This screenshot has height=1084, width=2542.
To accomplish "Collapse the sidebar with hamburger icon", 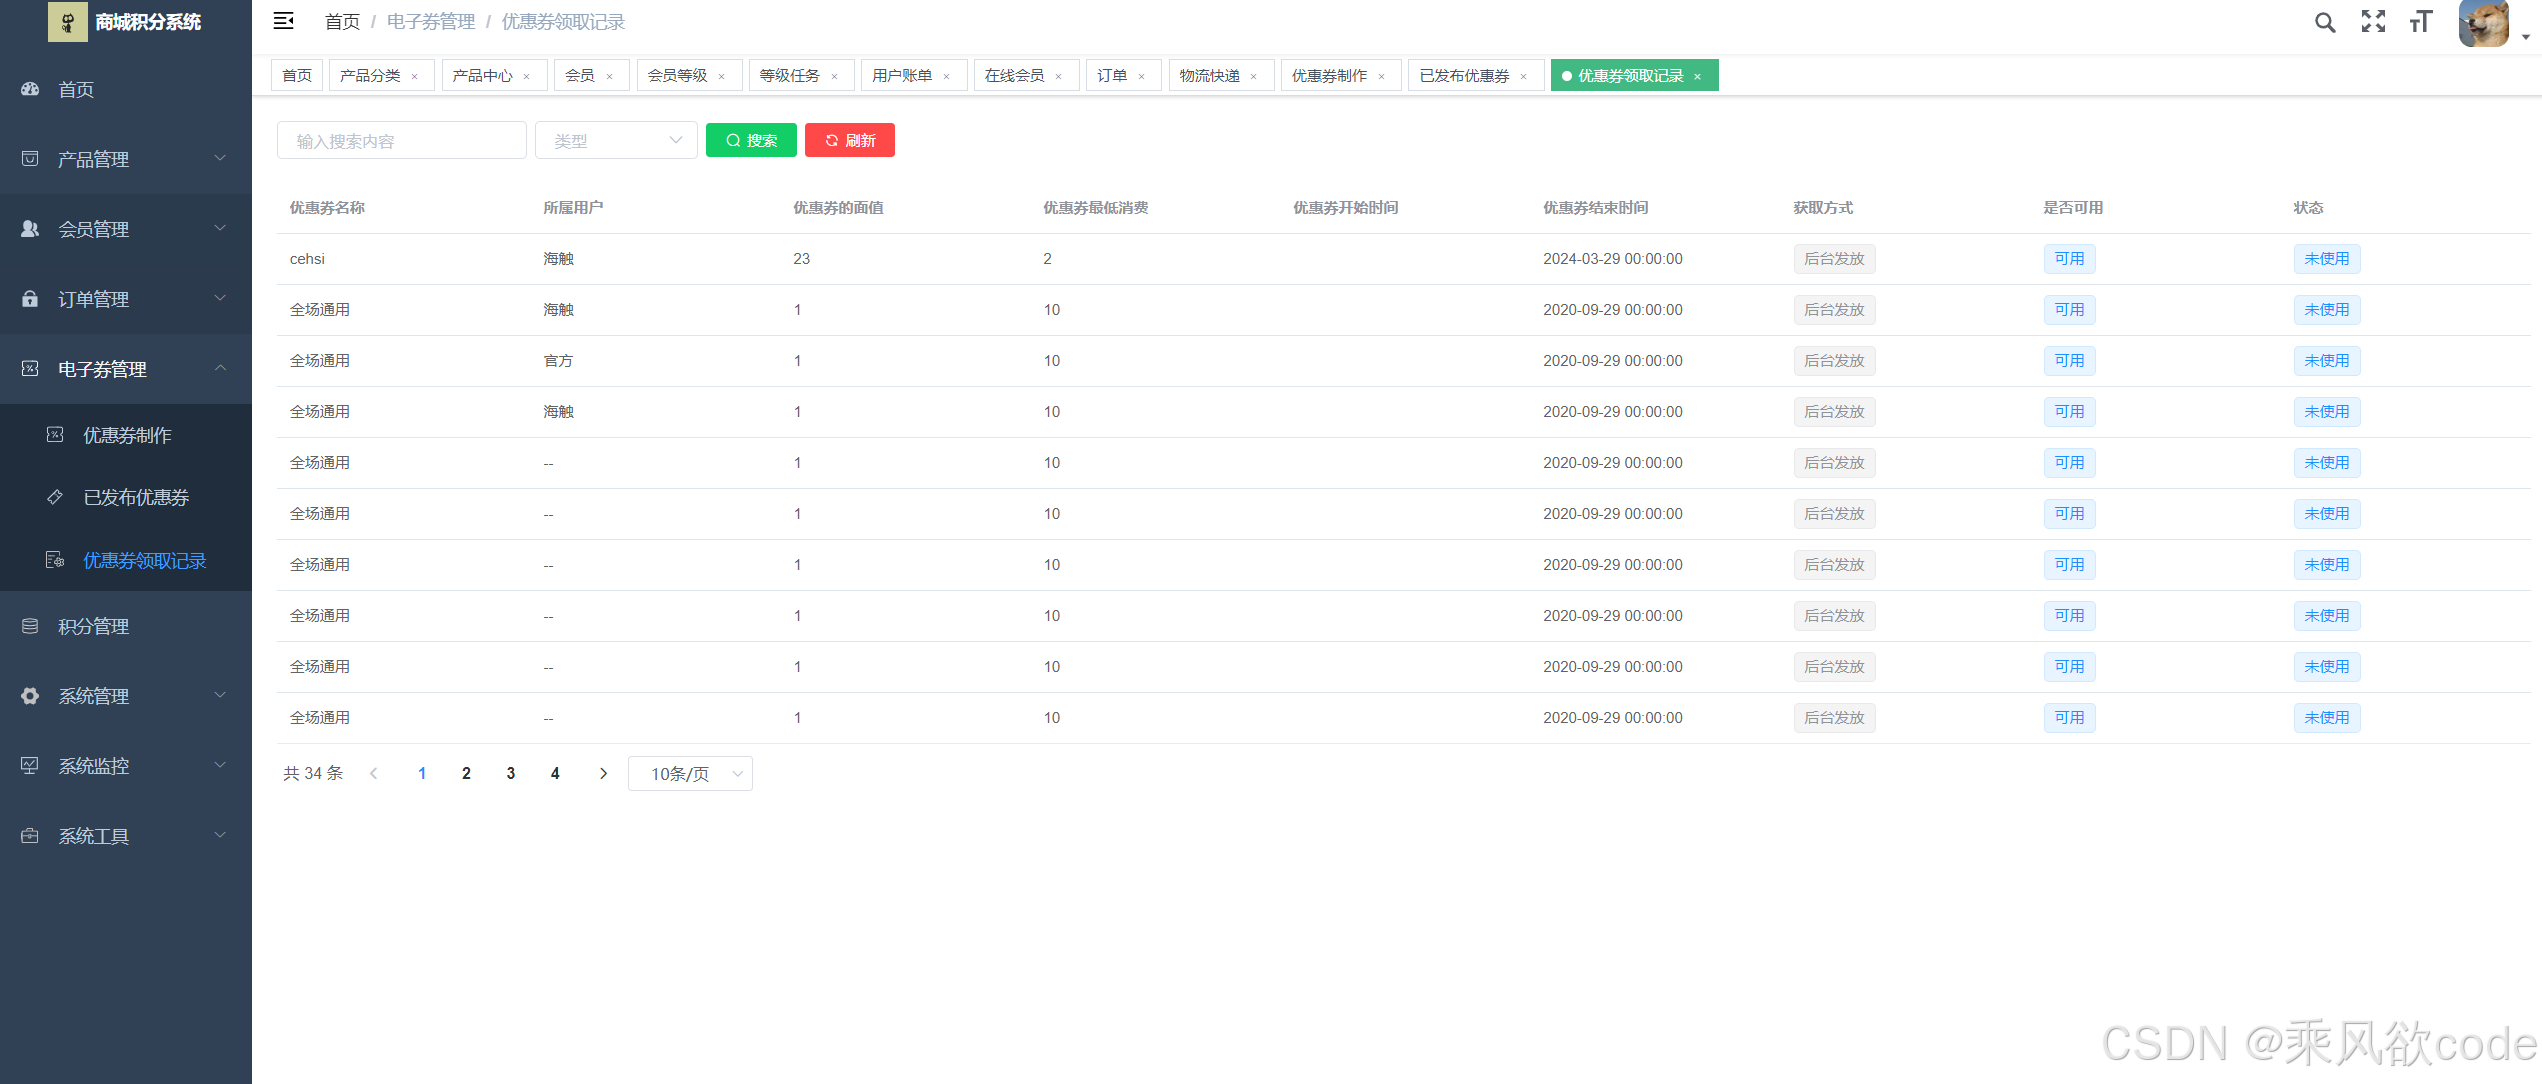I will click(x=284, y=21).
